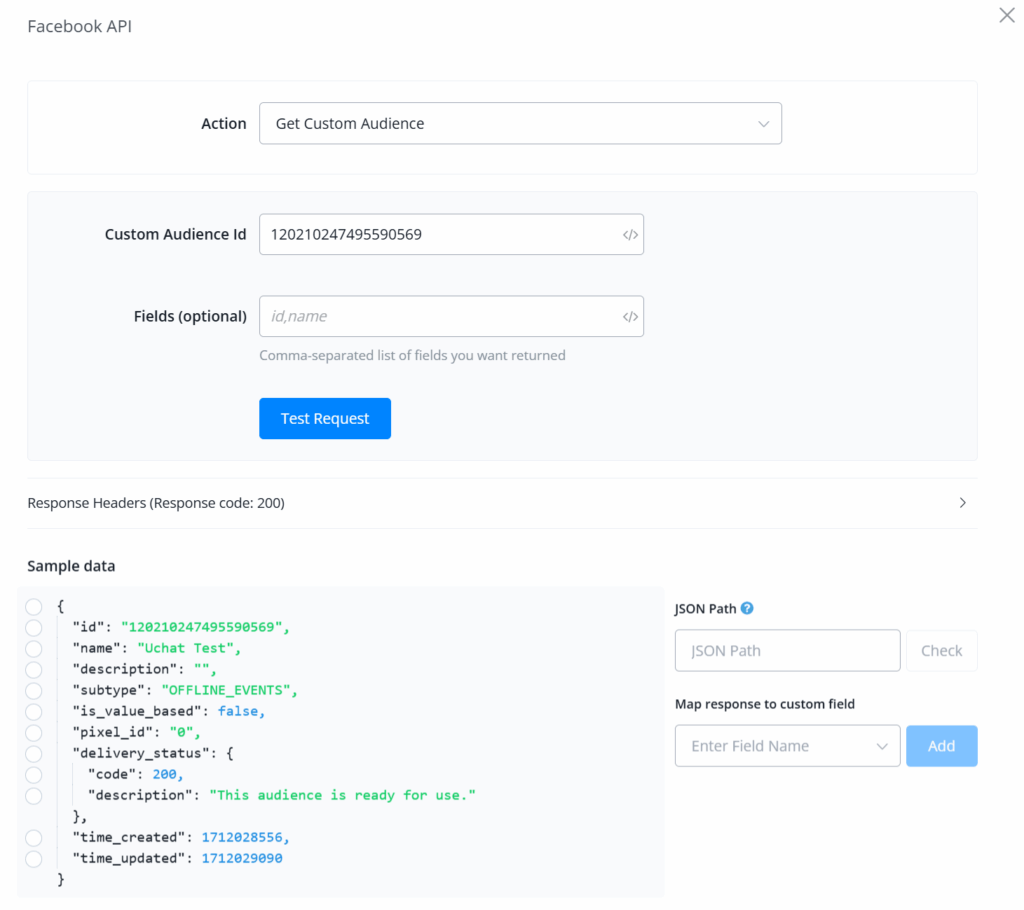This screenshot has width=1024, height=910.
Task: Click the JSON Path help icon
Action: point(747,608)
